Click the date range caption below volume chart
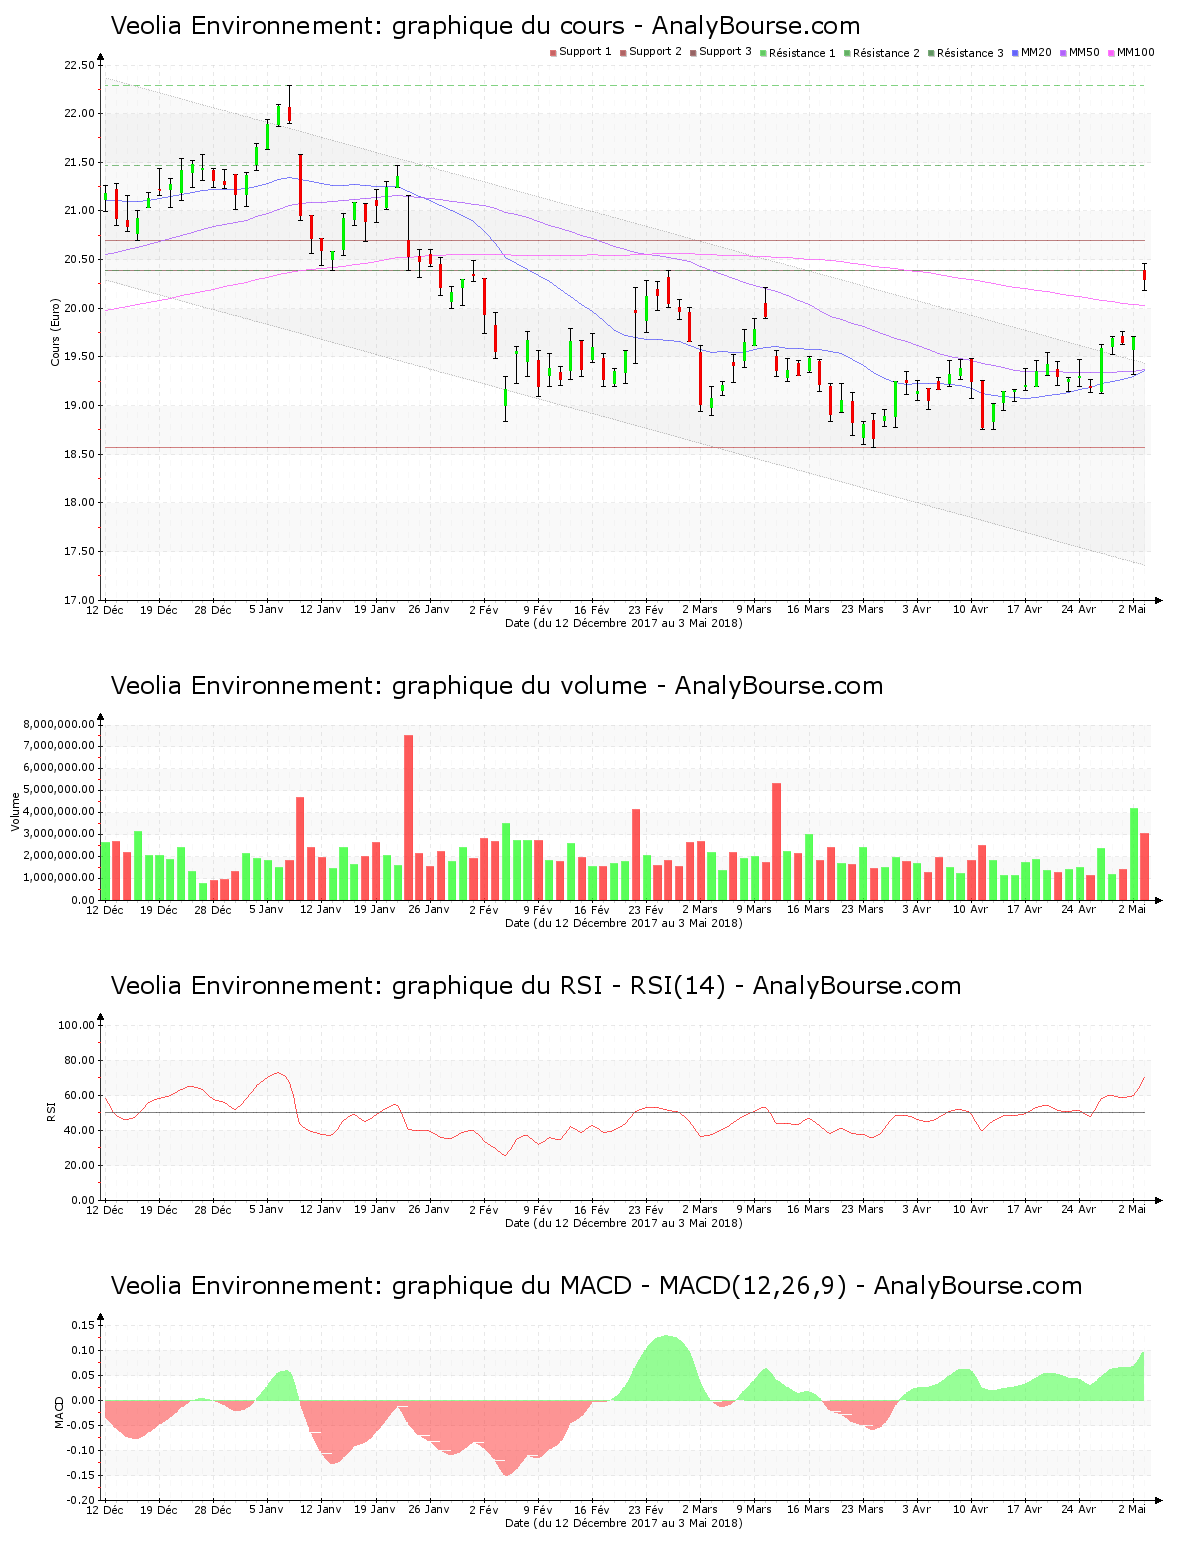Image resolution: width=1200 pixels, height=1550 pixels. [624, 923]
